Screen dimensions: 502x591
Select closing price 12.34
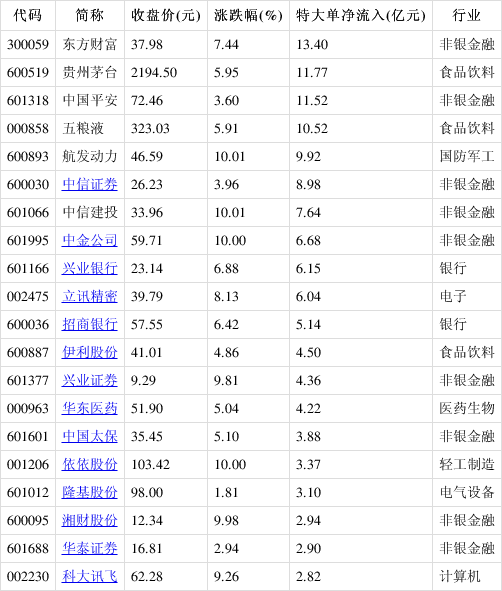147,521
